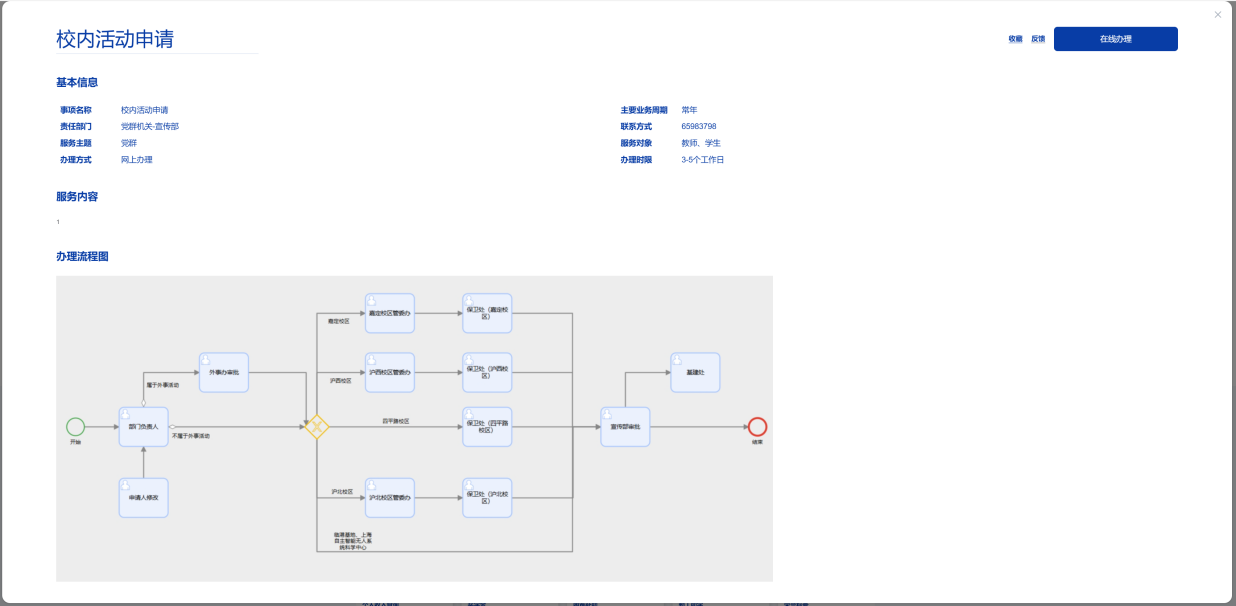Click the contact number 65983798
1236x606 pixels.
[698, 127]
